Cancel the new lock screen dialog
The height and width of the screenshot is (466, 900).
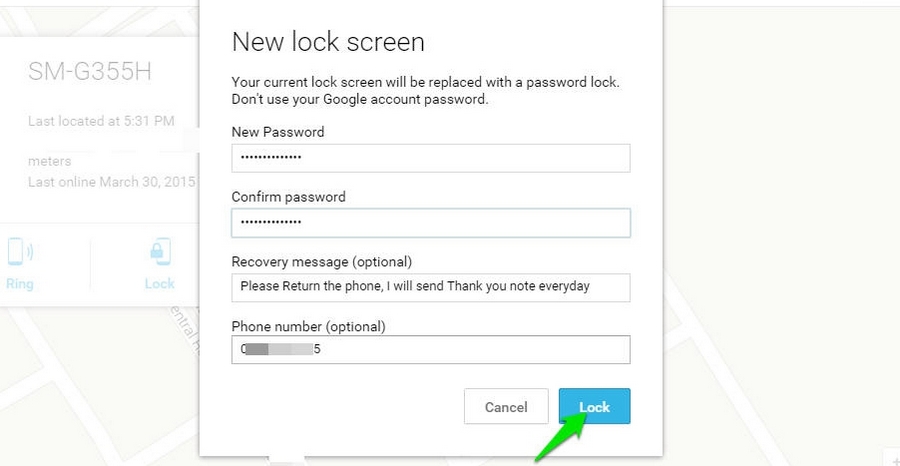506,406
